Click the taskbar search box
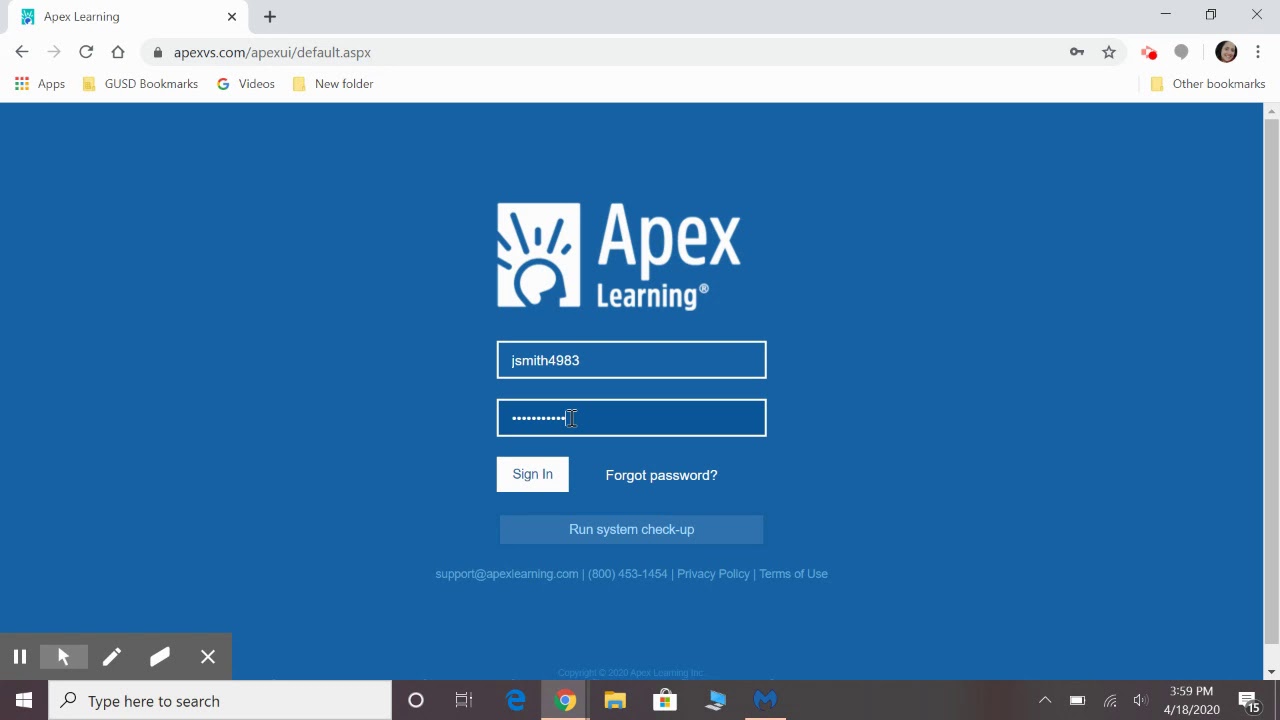Image resolution: width=1280 pixels, height=720 pixels. click(220, 701)
